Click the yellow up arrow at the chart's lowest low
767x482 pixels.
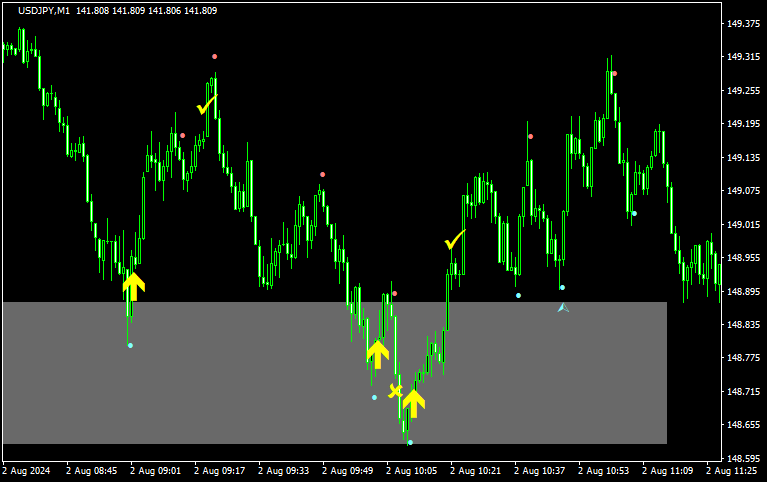(x=414, y=403)
